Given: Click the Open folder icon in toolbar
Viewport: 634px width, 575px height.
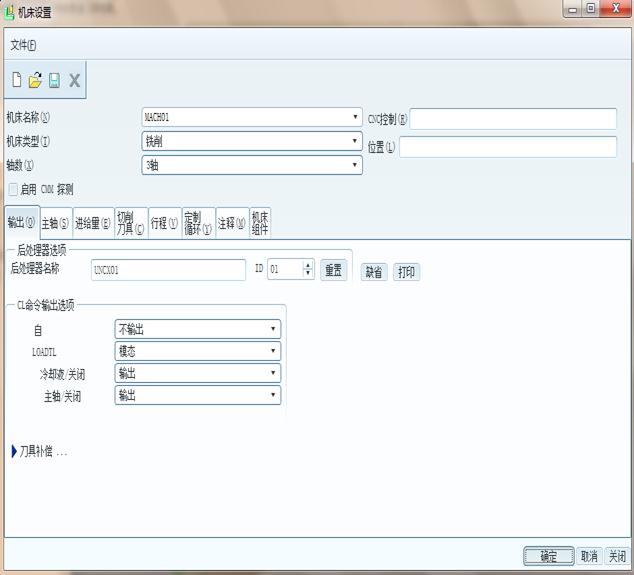Looking at the screenshot, I should click(x=35, y=80).
